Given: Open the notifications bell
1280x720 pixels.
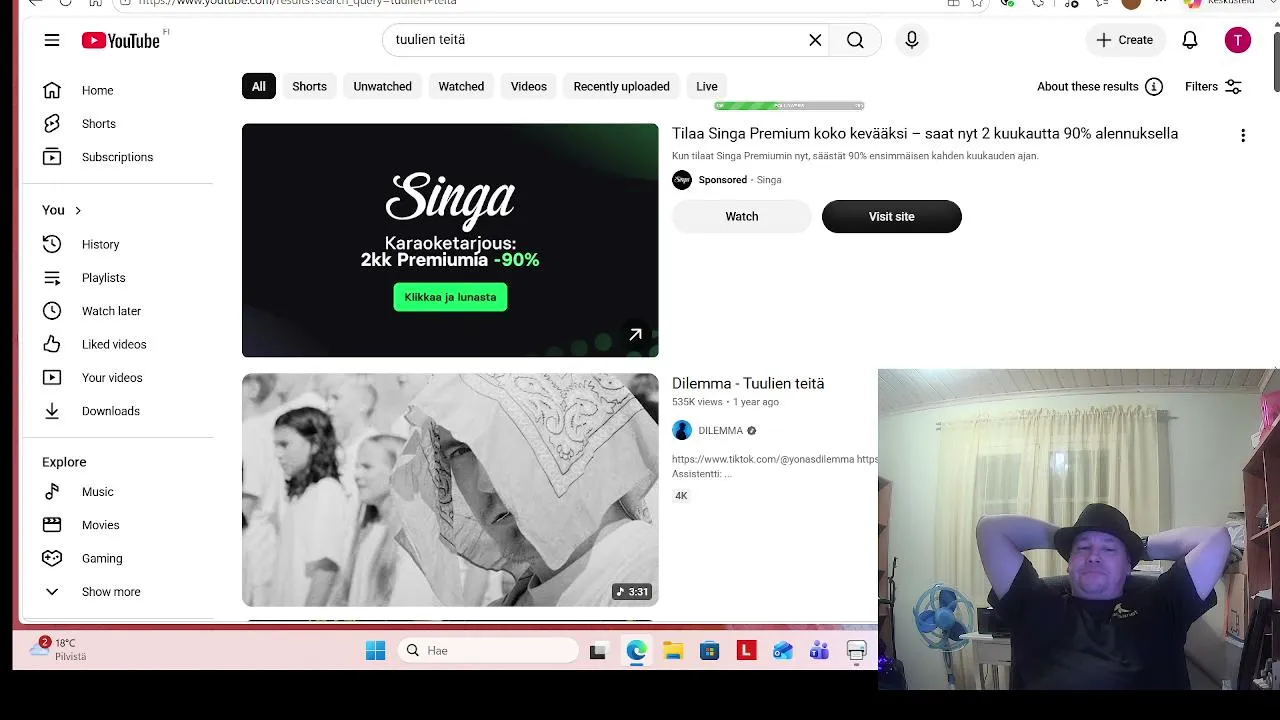Looking at the screenshot, I should pyautogui.click(x=1190, y=40).
